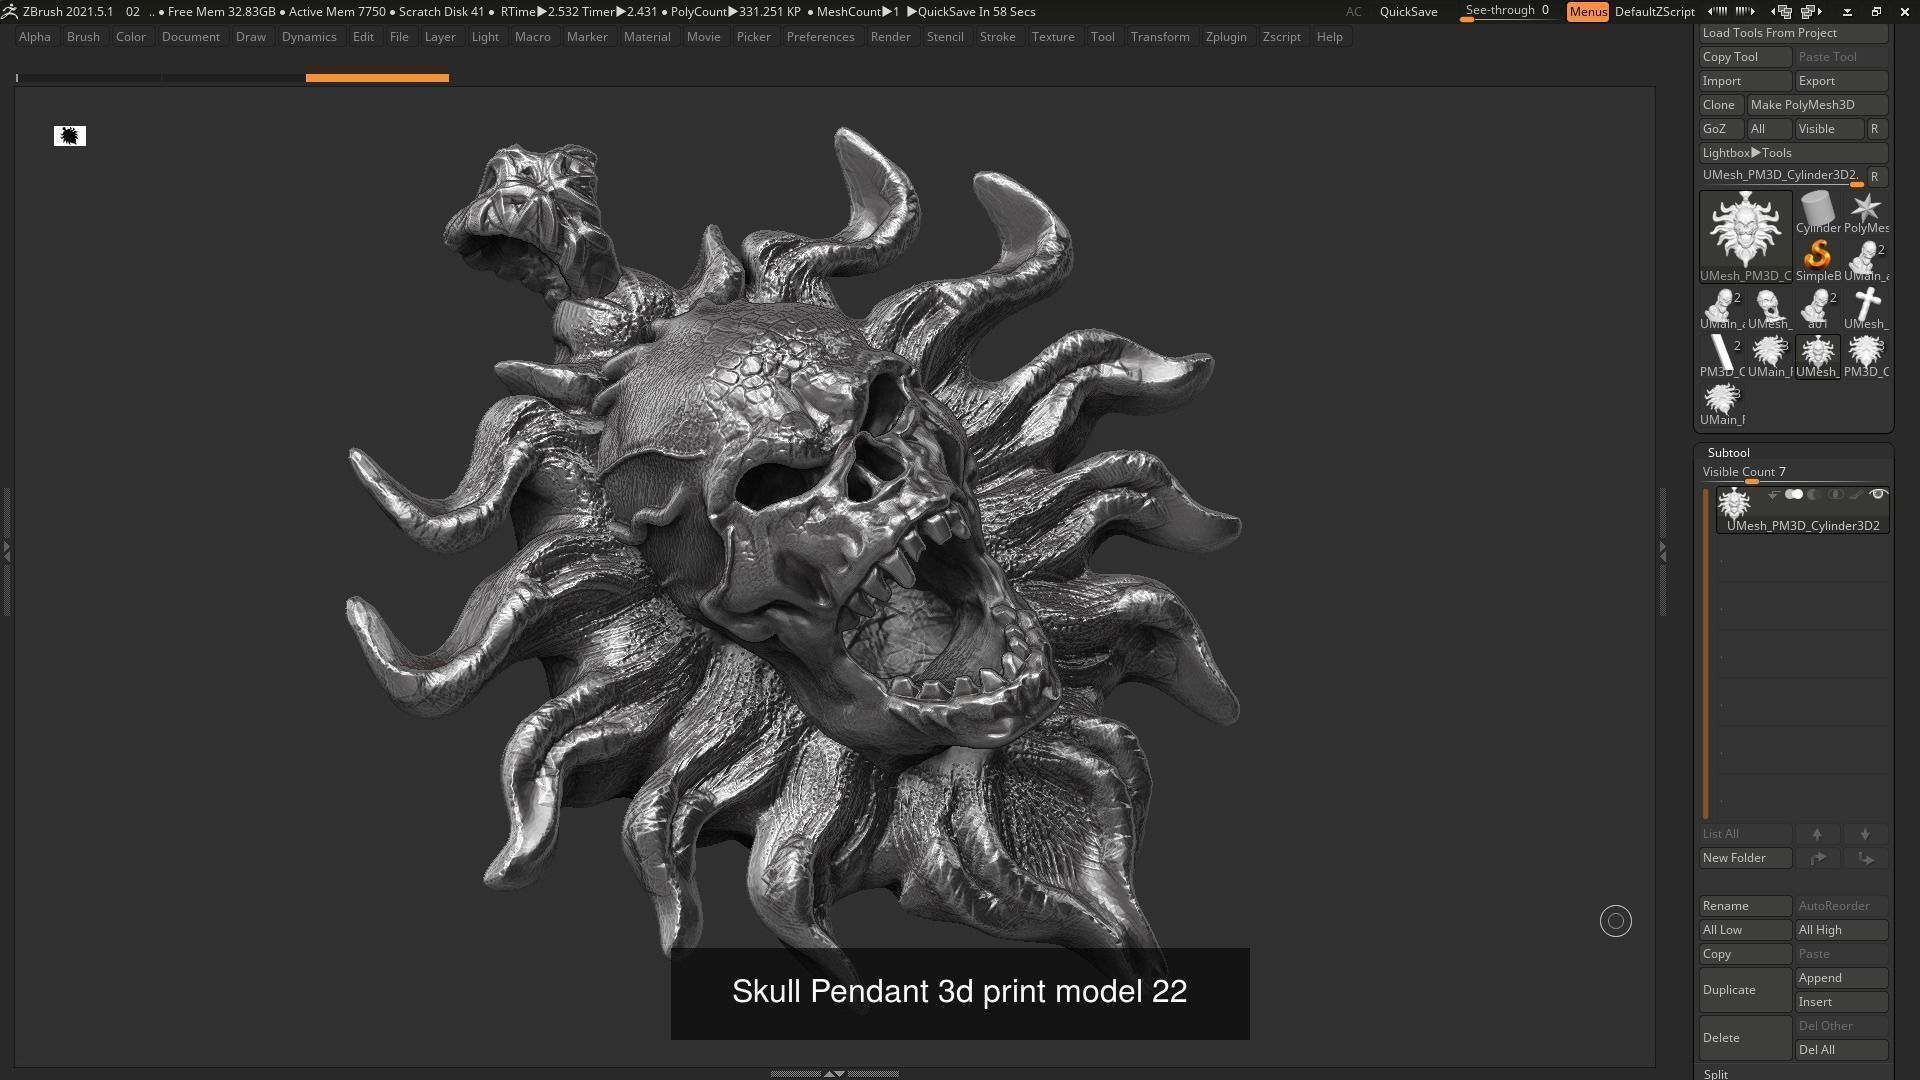Select the PM3D slanted bar tool

coord(1721,356)
